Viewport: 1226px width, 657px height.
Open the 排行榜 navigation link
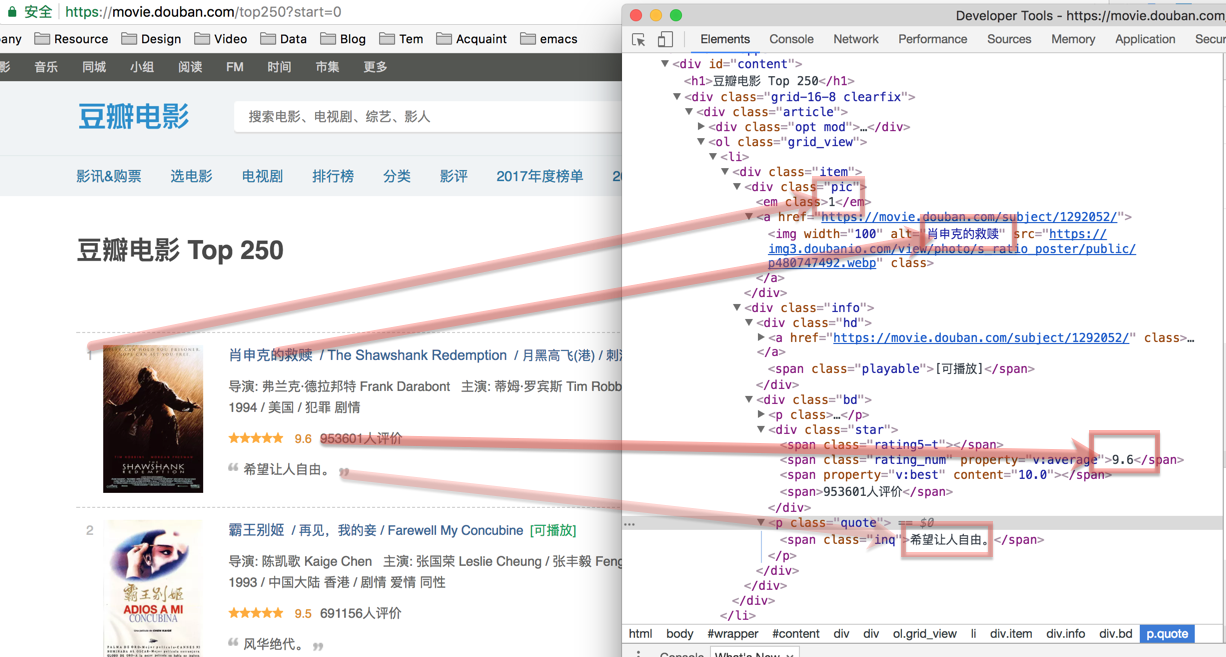tap(333, 176)
